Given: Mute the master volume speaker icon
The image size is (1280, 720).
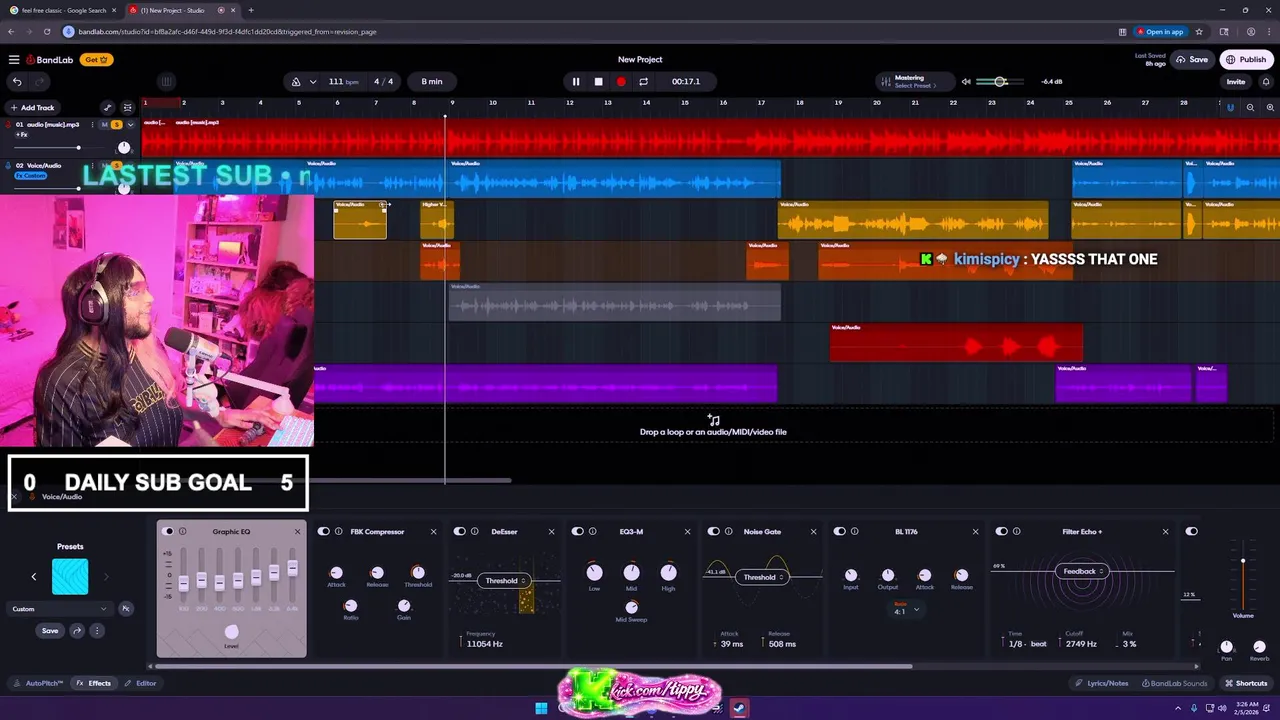Looking at the screenshot, I should click(x=966, y=81).
